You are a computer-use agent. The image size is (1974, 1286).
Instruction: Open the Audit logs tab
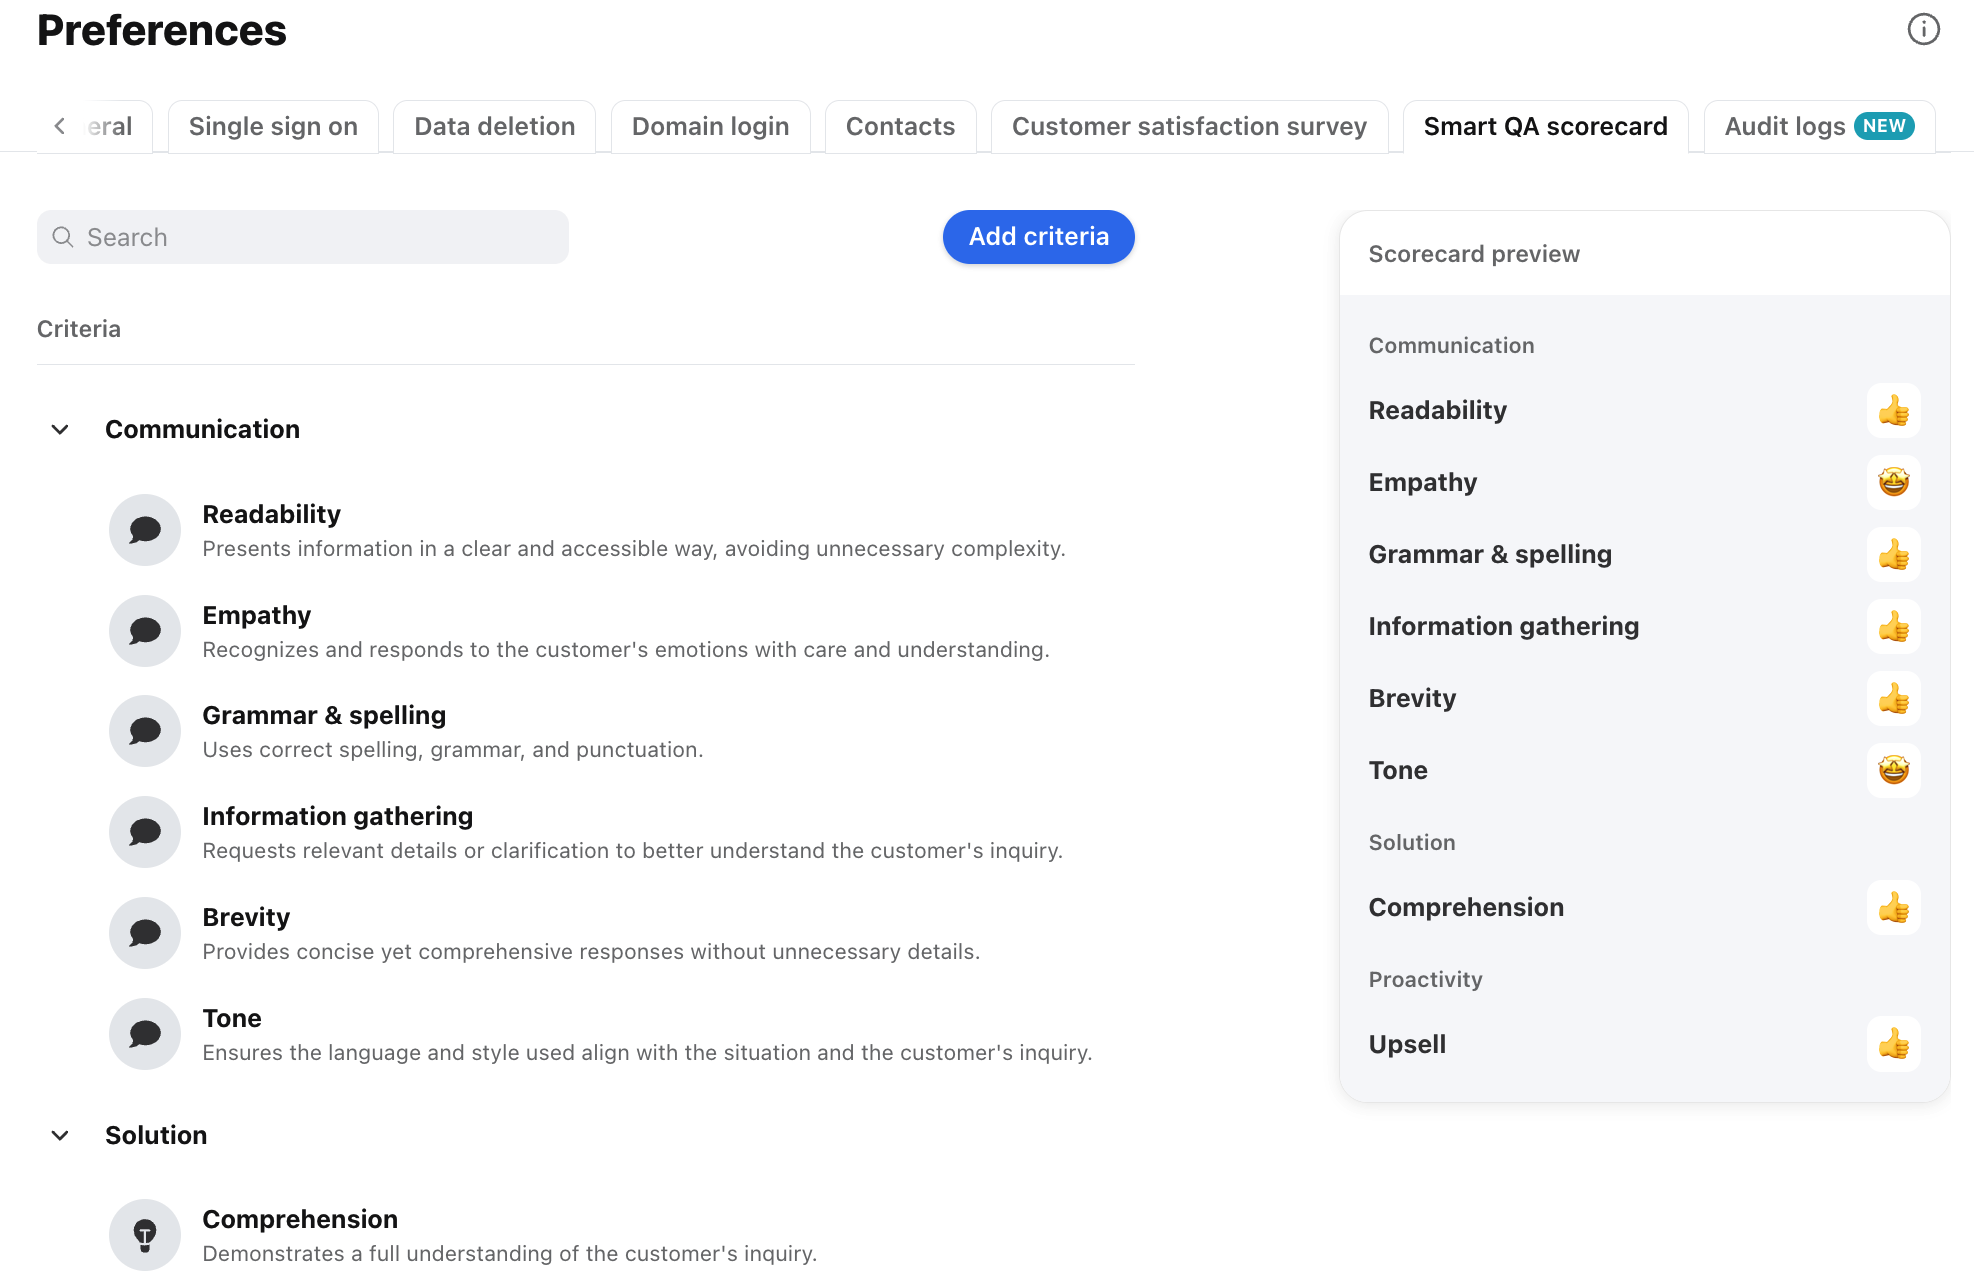(x=1819, y=126)
